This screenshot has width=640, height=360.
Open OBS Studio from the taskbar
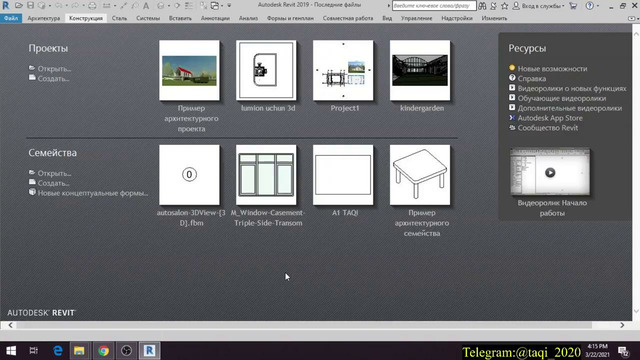(126, 351)
